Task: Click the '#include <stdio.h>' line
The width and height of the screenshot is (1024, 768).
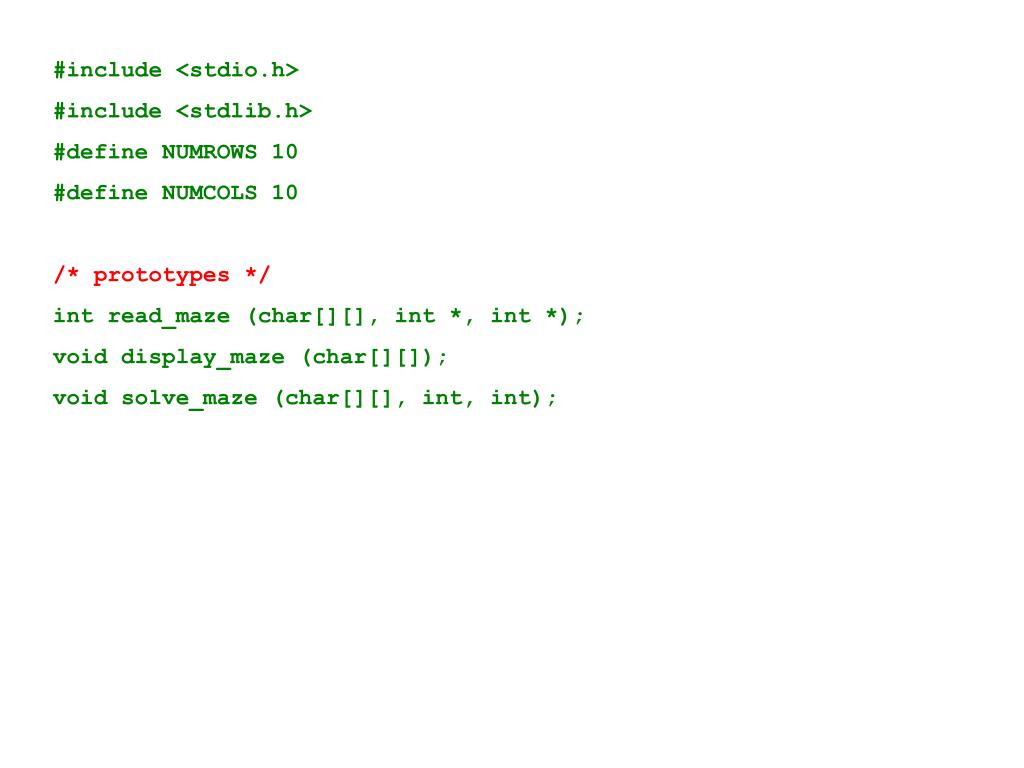Action: pos(176,70)
